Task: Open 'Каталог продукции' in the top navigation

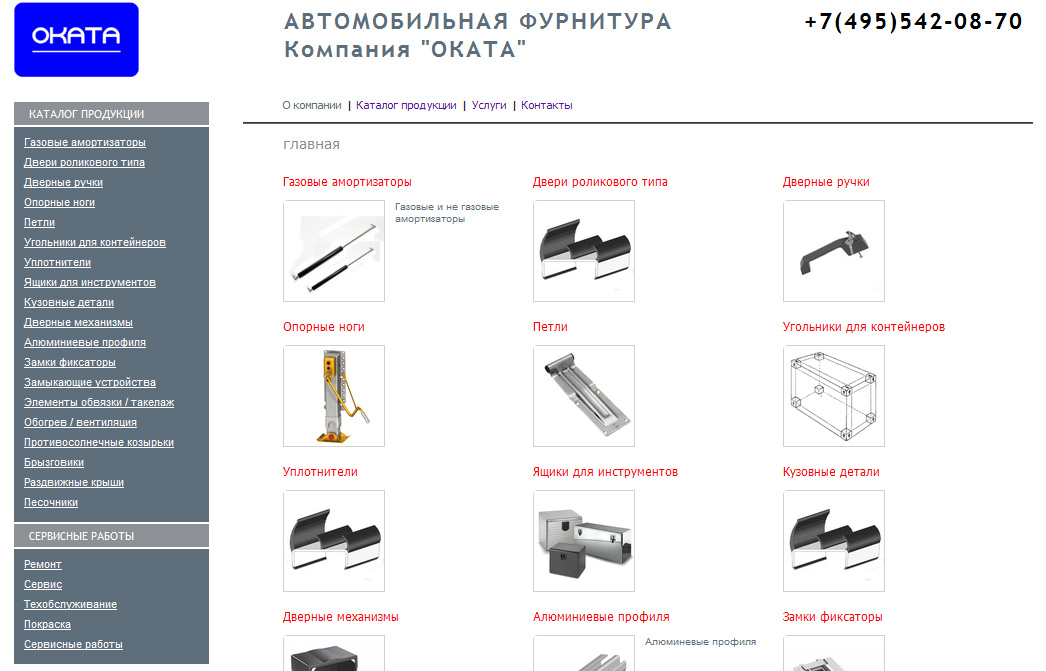Action: [x=406, y=105]
